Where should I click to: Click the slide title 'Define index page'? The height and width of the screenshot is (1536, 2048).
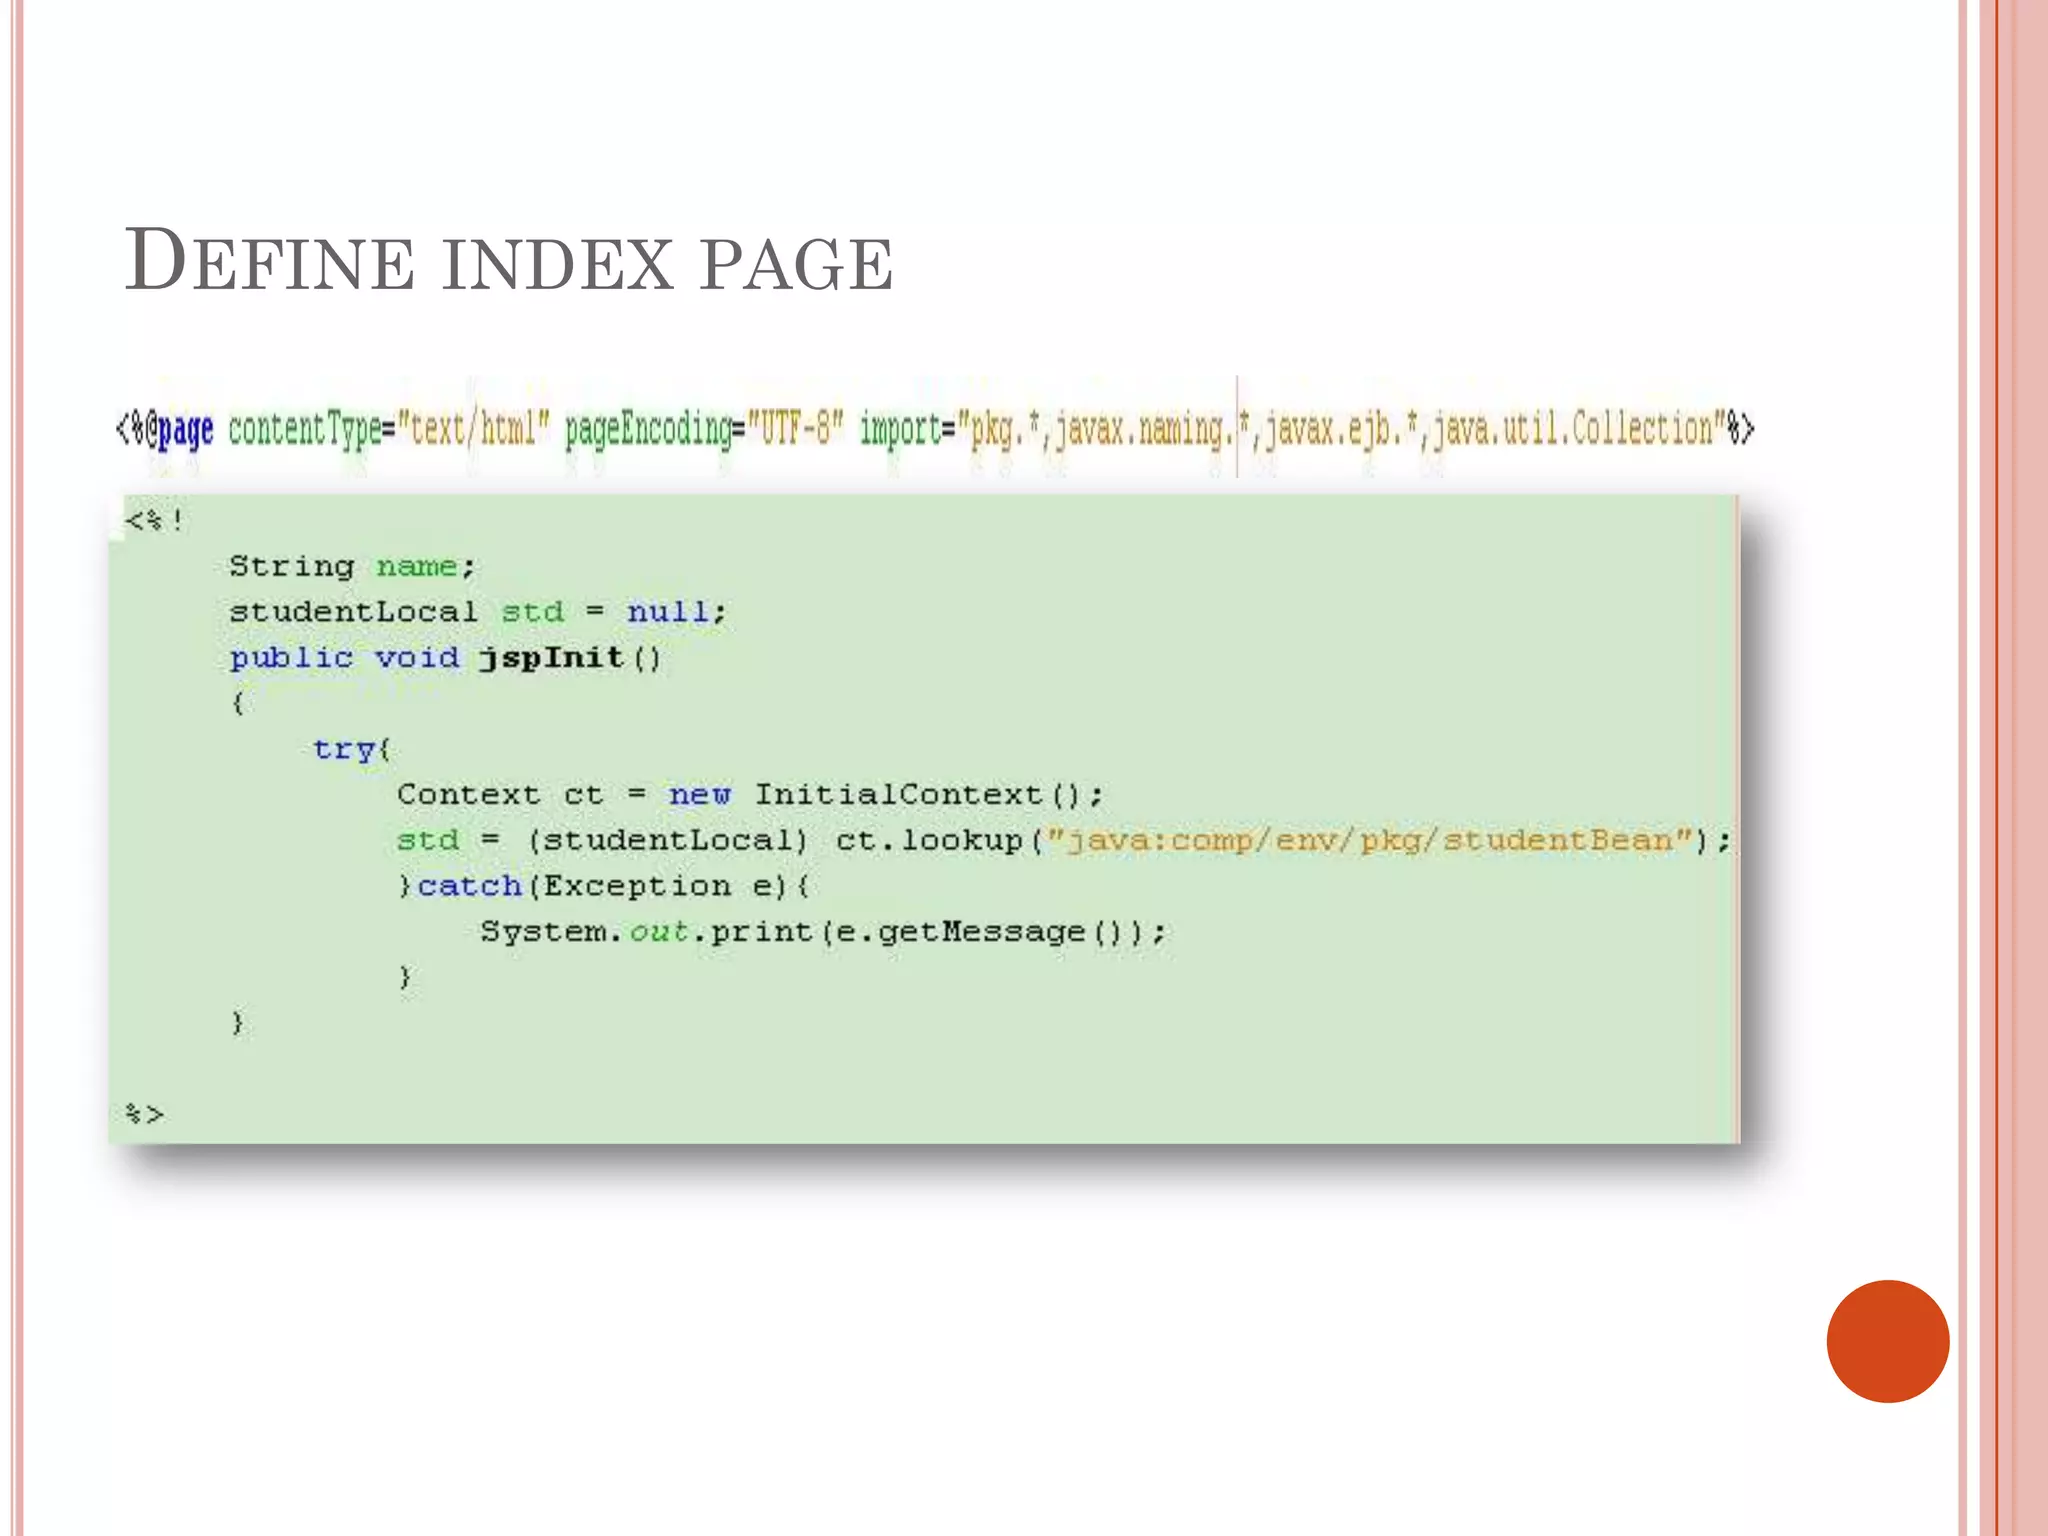(508, 261)
